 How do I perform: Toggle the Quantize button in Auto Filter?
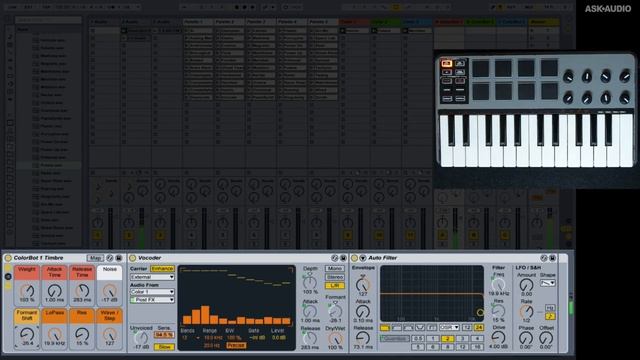click(395, 339)
